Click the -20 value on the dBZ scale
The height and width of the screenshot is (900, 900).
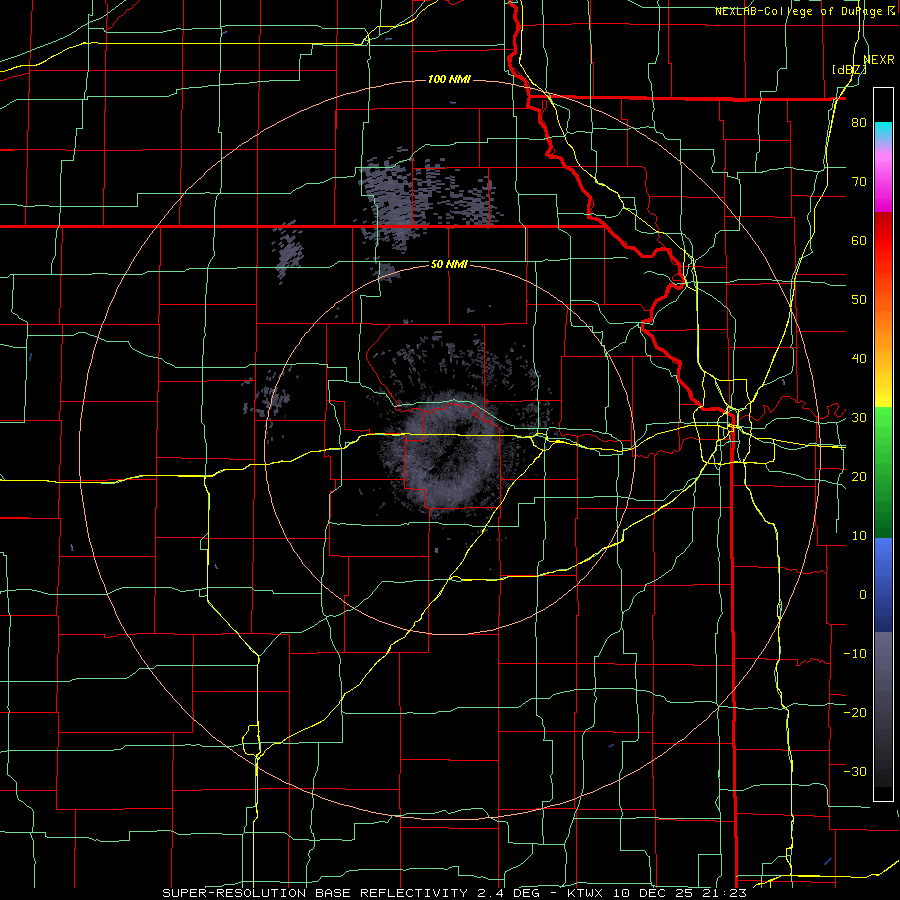point(855,712)
